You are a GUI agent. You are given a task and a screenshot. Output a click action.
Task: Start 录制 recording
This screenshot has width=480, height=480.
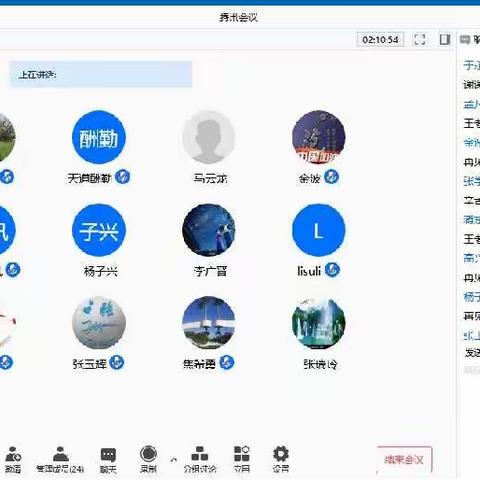pyautogui.click(x=148, y=459)
